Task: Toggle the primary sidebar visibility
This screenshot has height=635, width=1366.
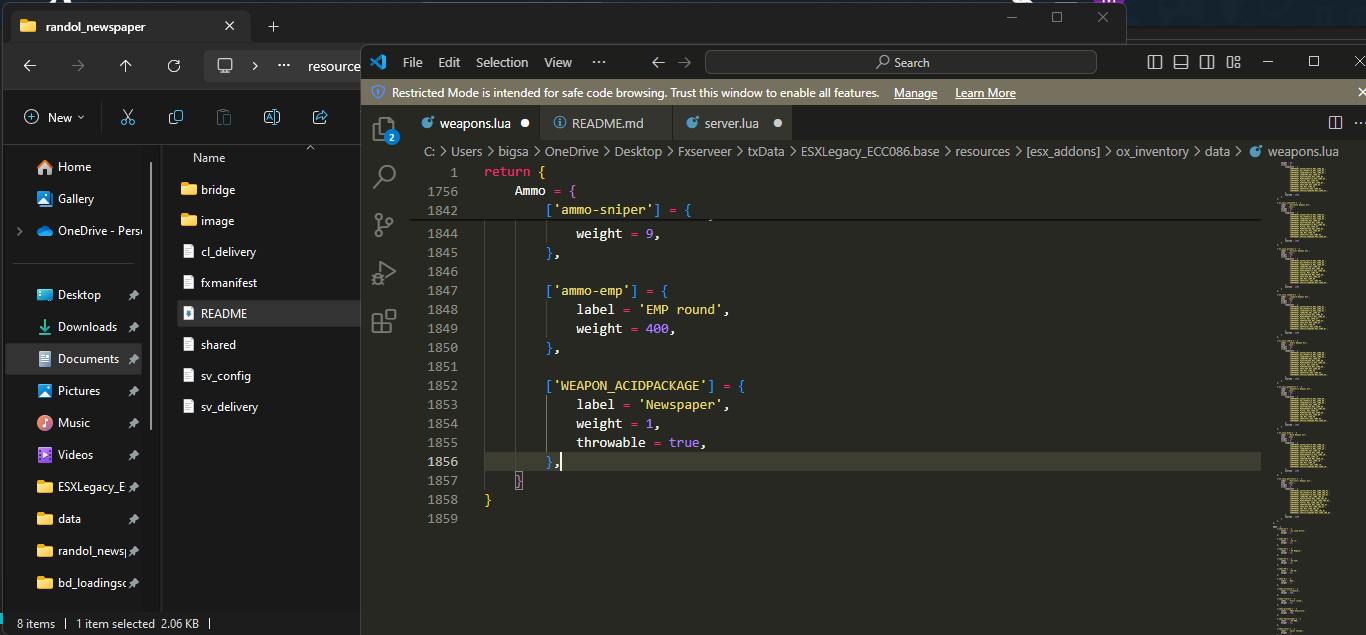Action: pos(1154,61)
